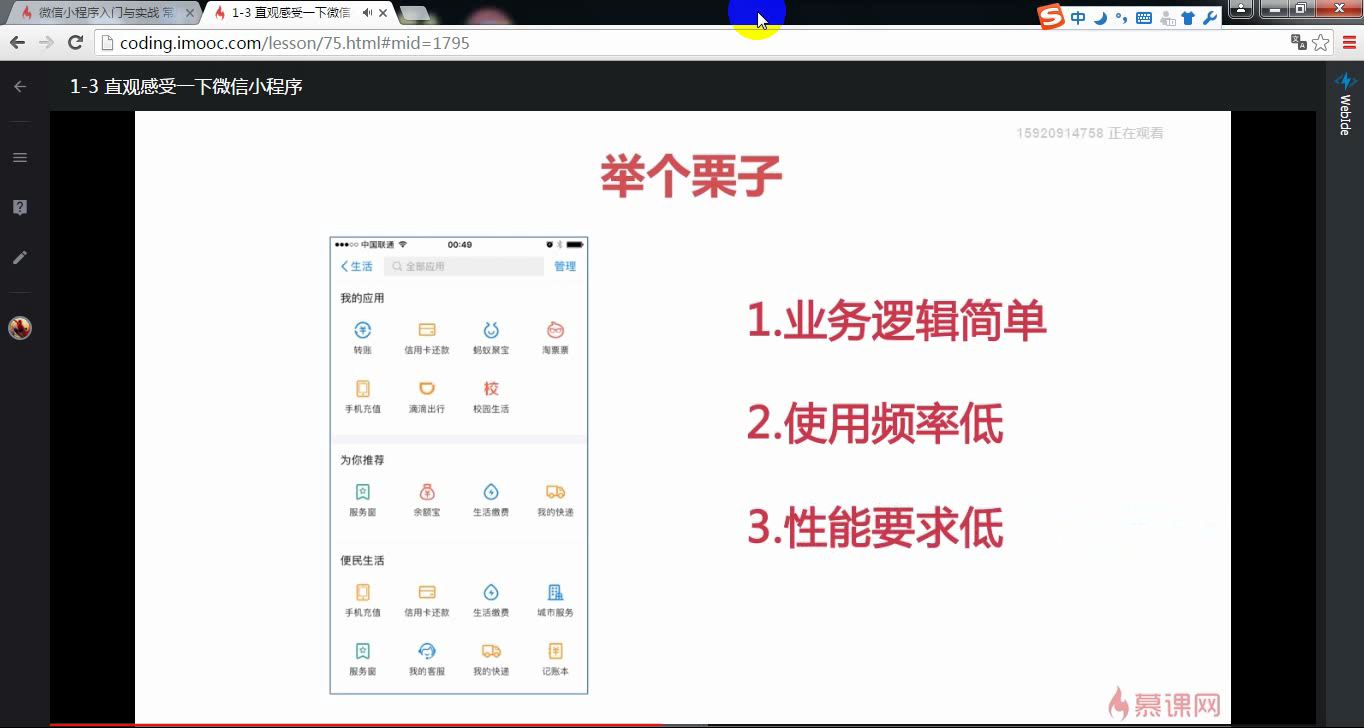Viewport: 1364px width, 728px height.
Task: Toggle Chinese punctuation mode
Action: point(1121,18)
